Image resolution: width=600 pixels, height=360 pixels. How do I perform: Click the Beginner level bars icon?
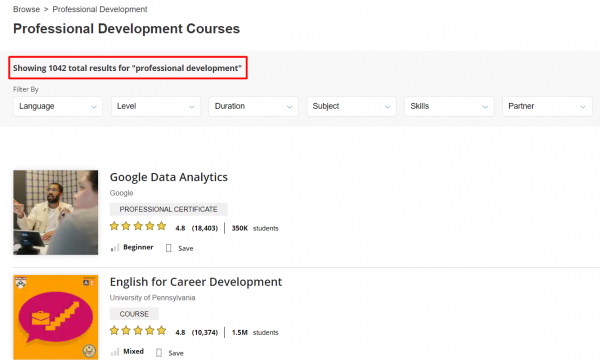(115, 248)
